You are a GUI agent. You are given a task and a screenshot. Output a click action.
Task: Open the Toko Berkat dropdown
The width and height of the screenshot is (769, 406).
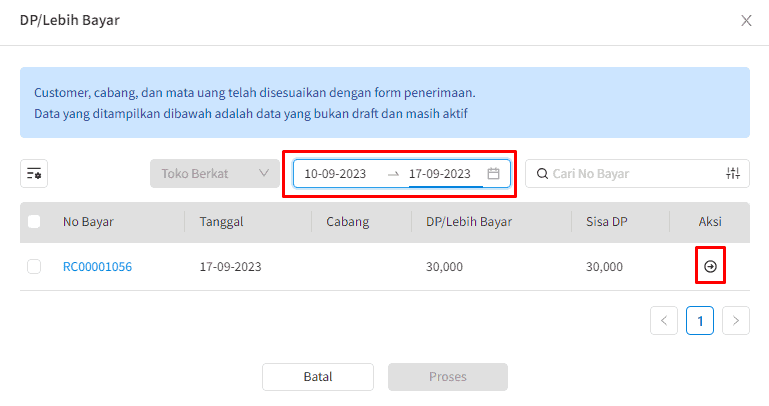click(215, 174)
